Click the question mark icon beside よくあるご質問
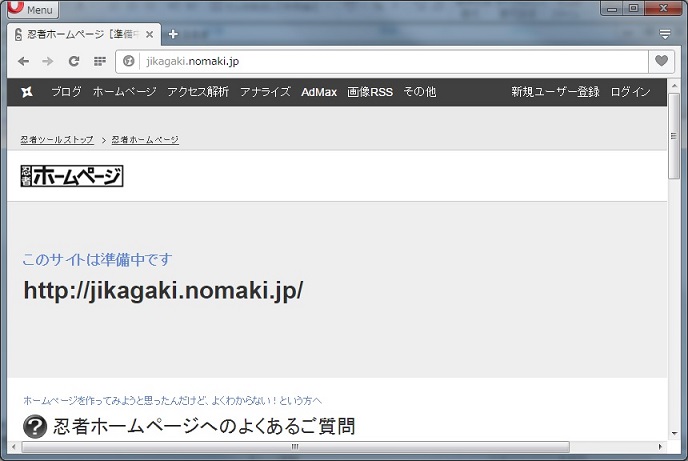Screen dimensions: 688x461 [x=35, y=426]
